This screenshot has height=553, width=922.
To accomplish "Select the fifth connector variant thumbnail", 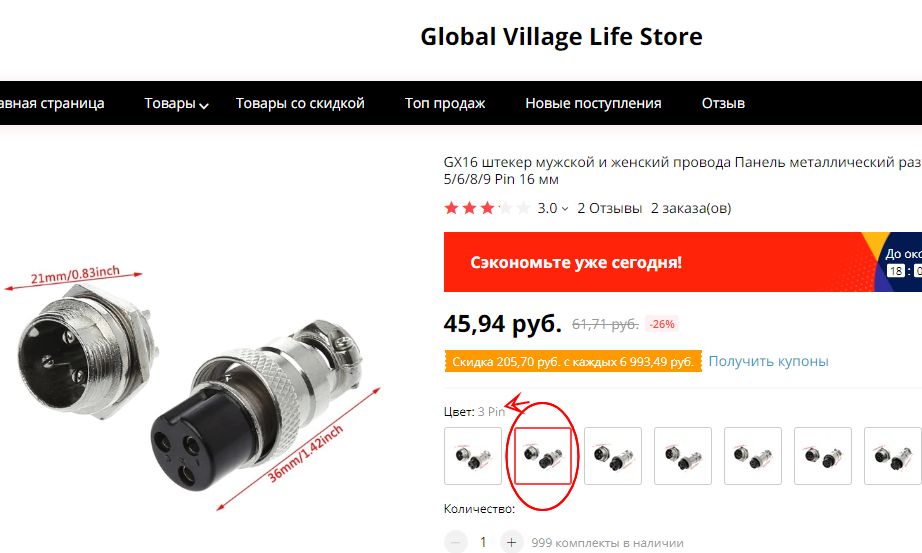I will pos(753,456).
